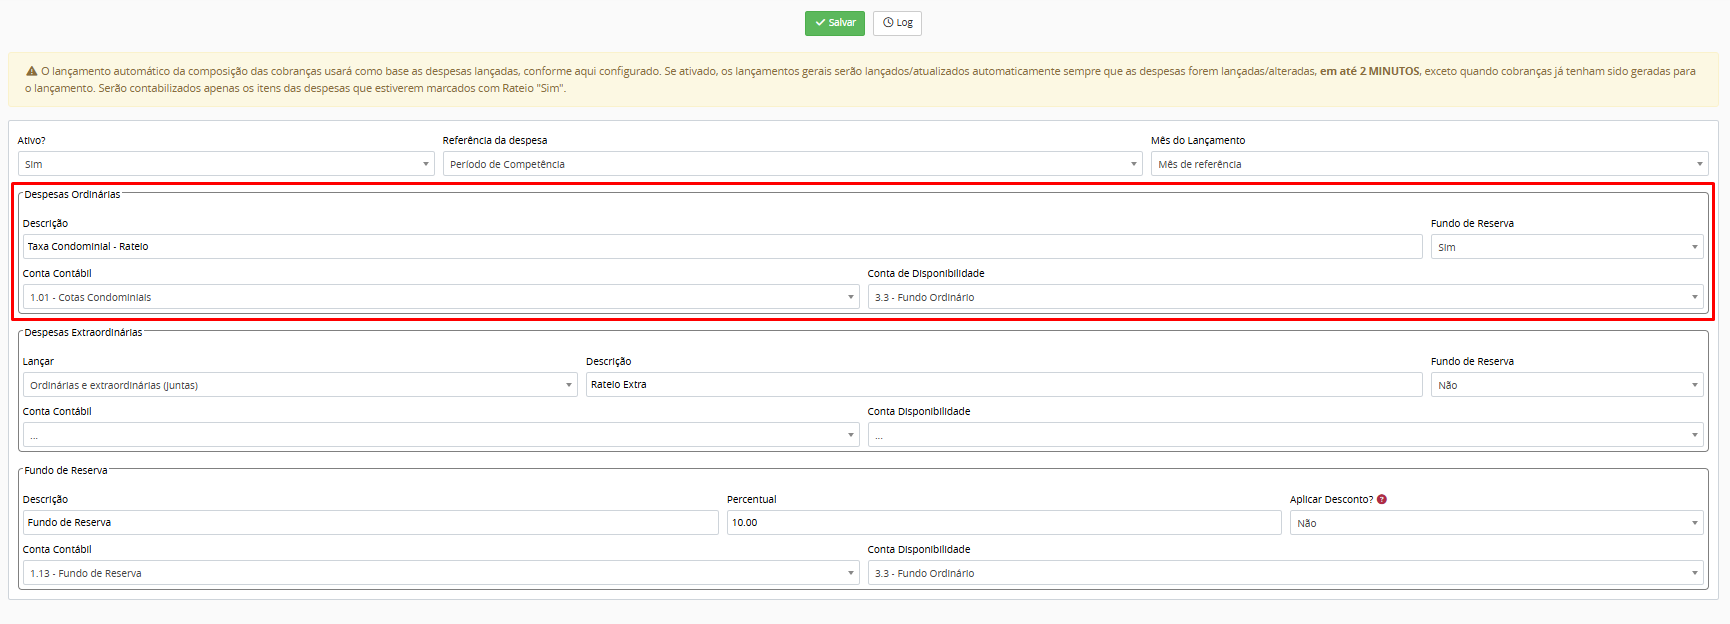Open Mês do Lançamento dropdown
Screen dimensions: 1730x624
click(x=1429, y=164)
